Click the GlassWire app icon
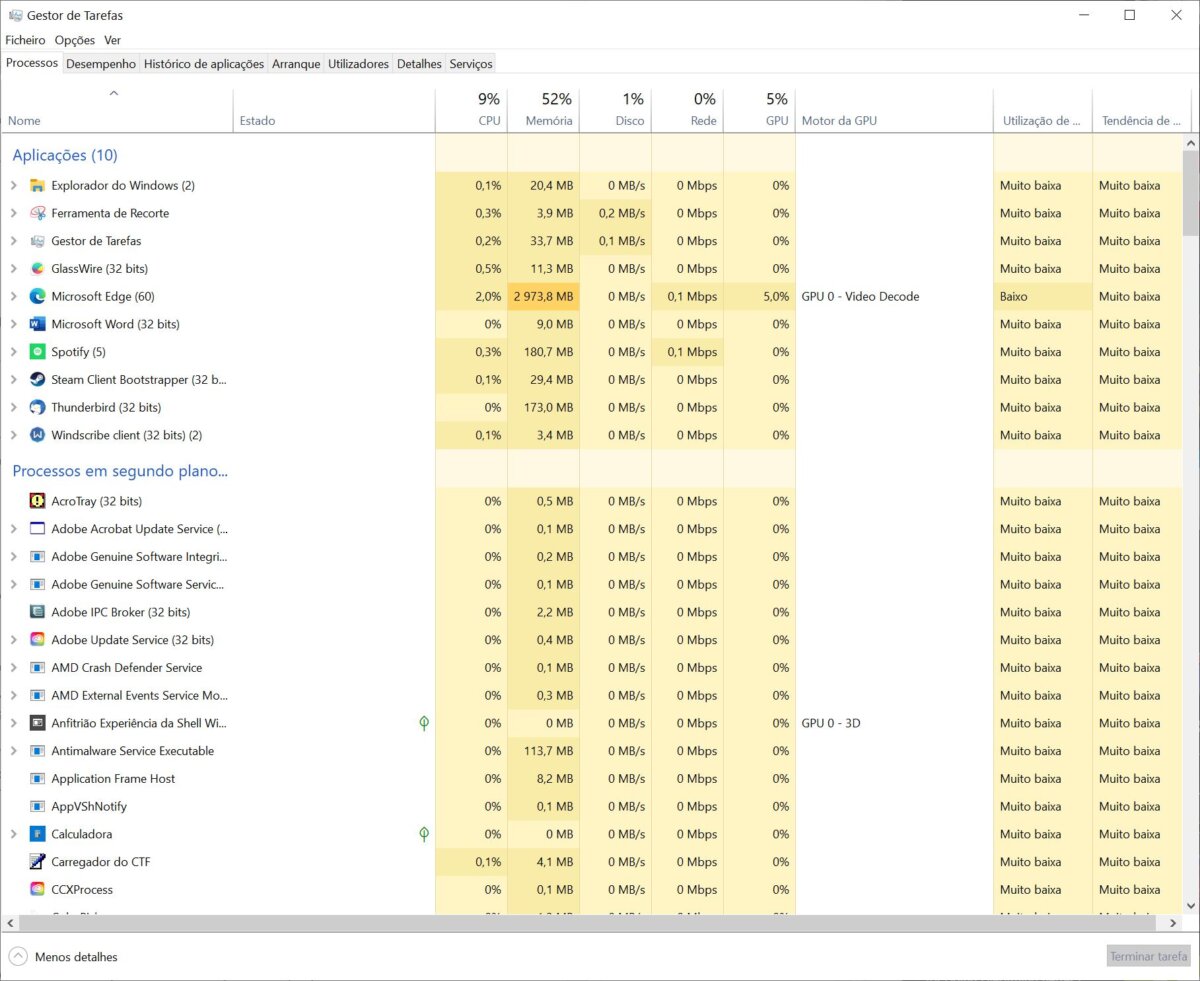Viewport: 1200px width, 981px height. pyautogui.click(x=37, y=269)
